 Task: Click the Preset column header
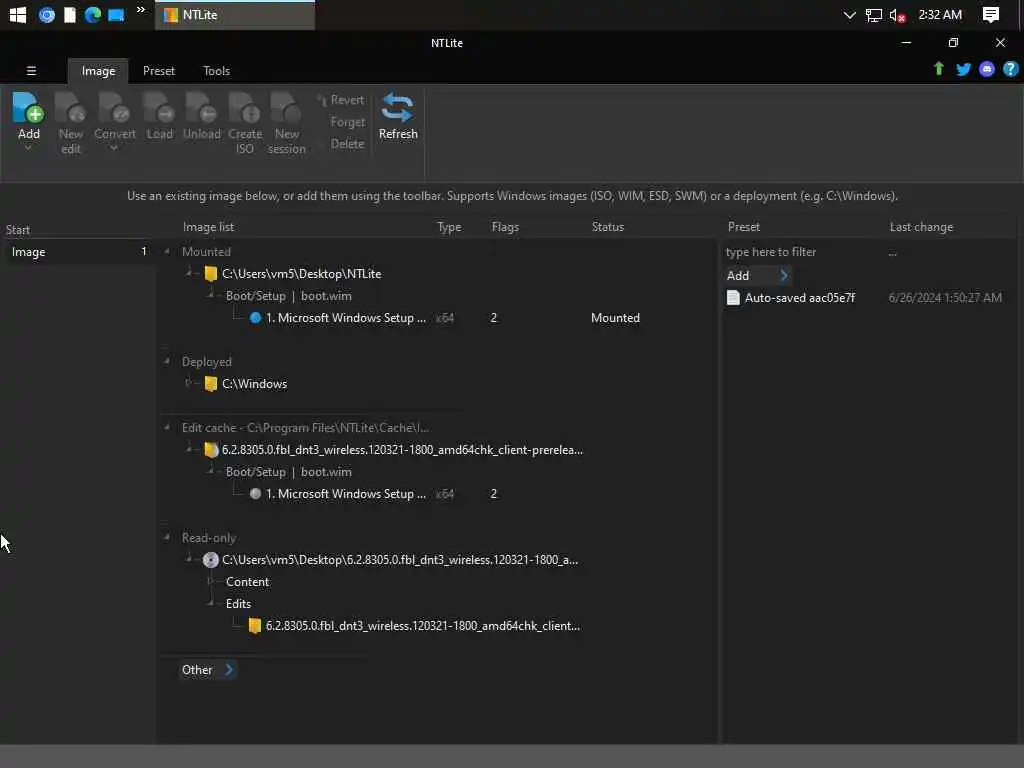click(x=743, y=227)
